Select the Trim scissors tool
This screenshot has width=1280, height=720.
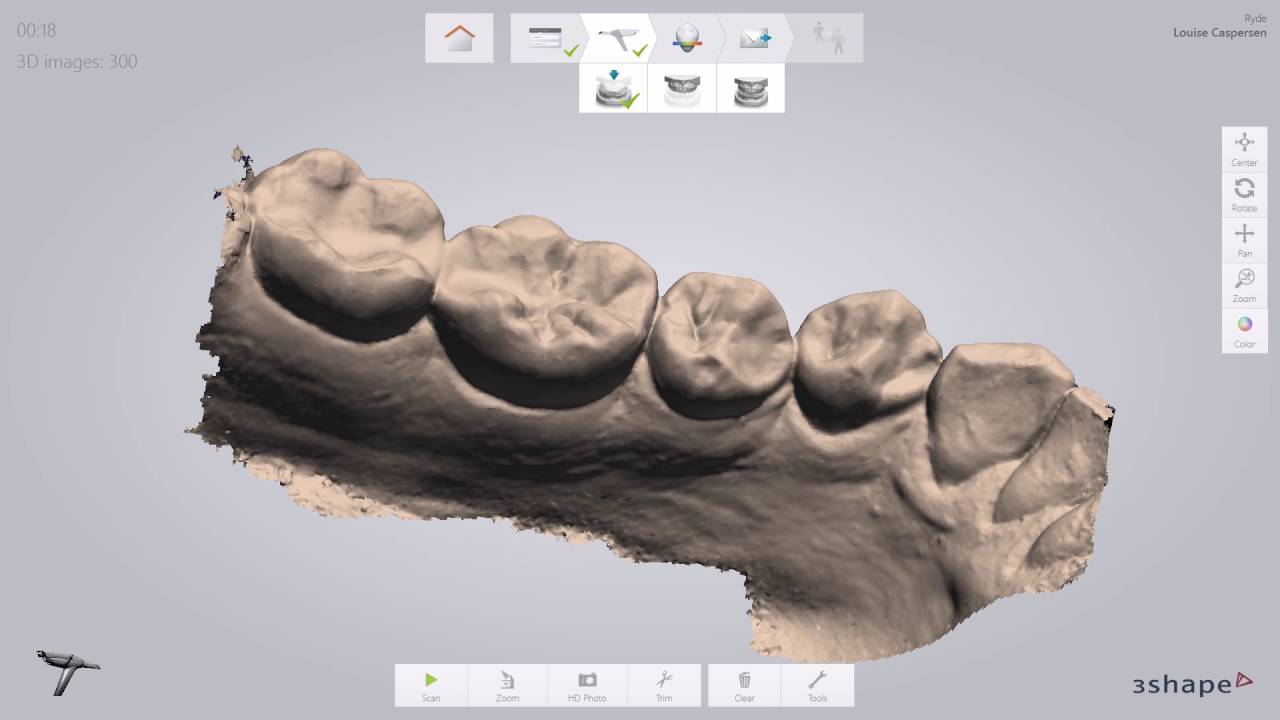[664, 685]
